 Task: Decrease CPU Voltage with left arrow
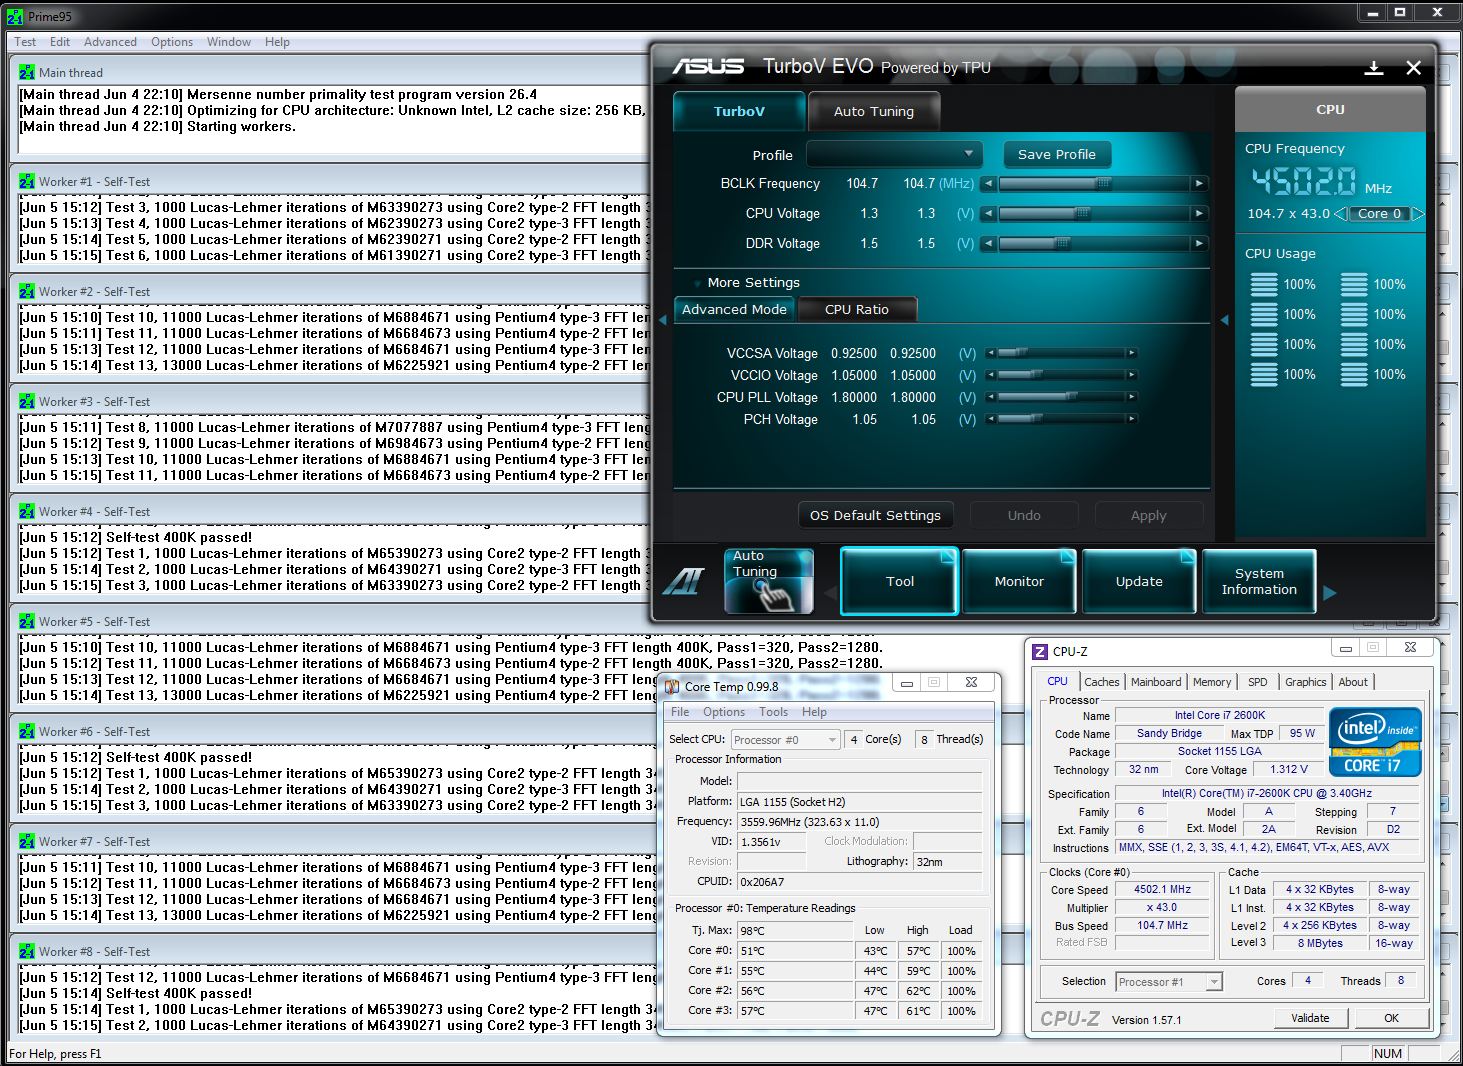click(x=988, y=213)
